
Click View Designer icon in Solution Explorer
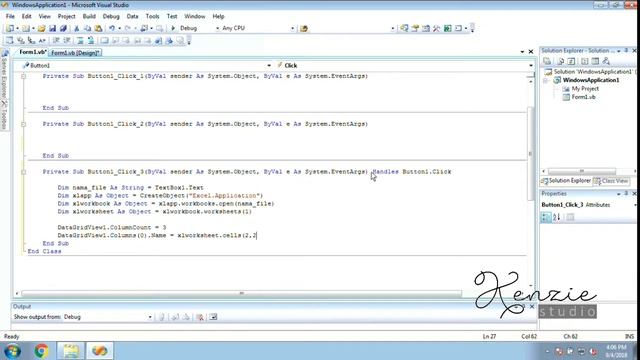click(595, 61)
